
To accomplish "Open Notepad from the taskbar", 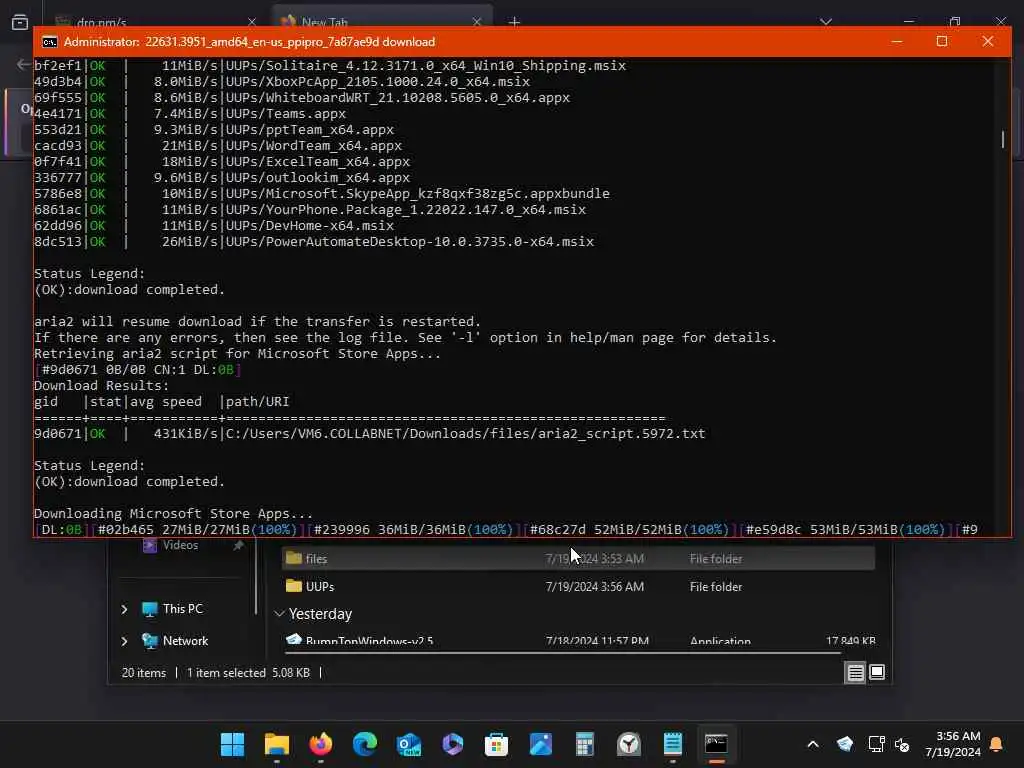I will (x=673, y=744).
